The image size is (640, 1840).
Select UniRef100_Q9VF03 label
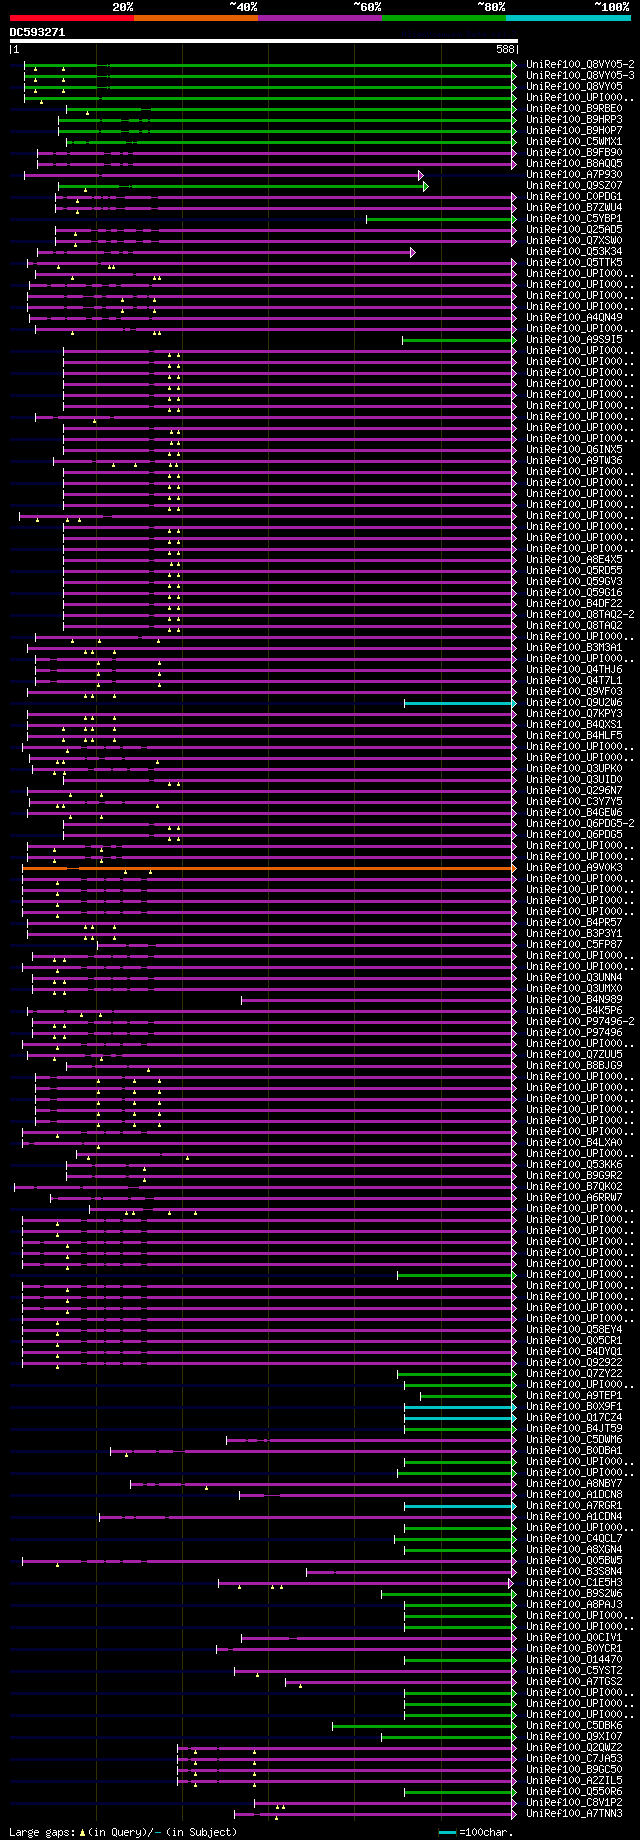574,691
